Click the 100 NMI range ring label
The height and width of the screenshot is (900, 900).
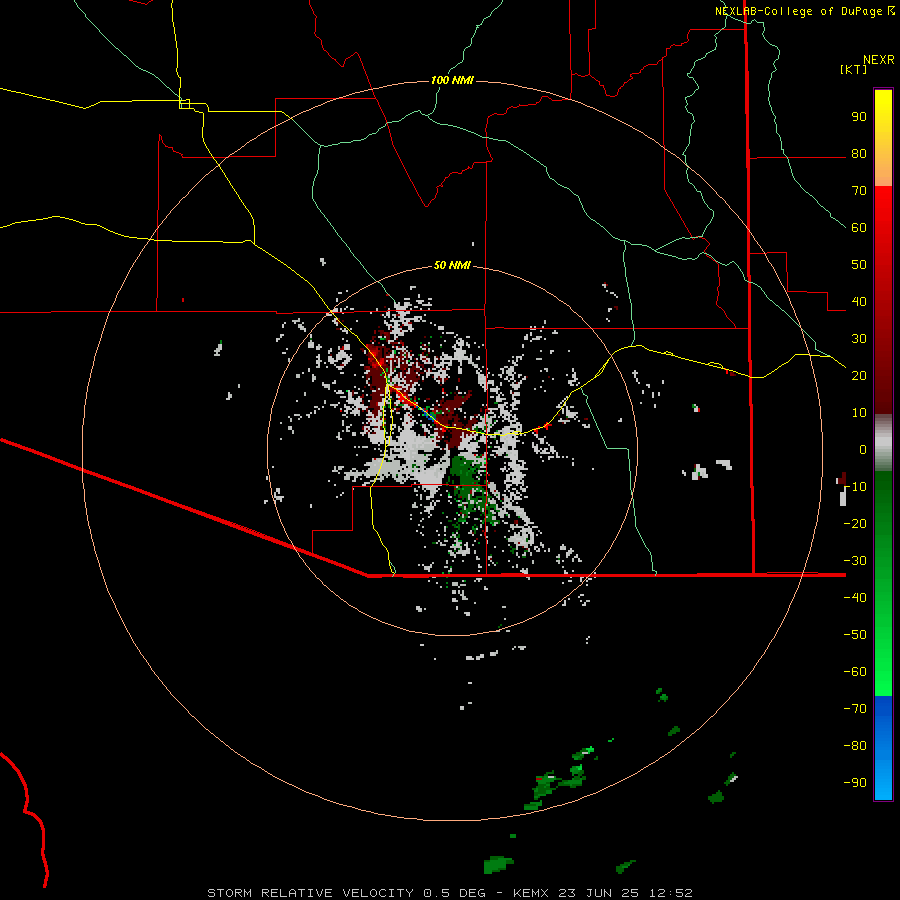452,80
